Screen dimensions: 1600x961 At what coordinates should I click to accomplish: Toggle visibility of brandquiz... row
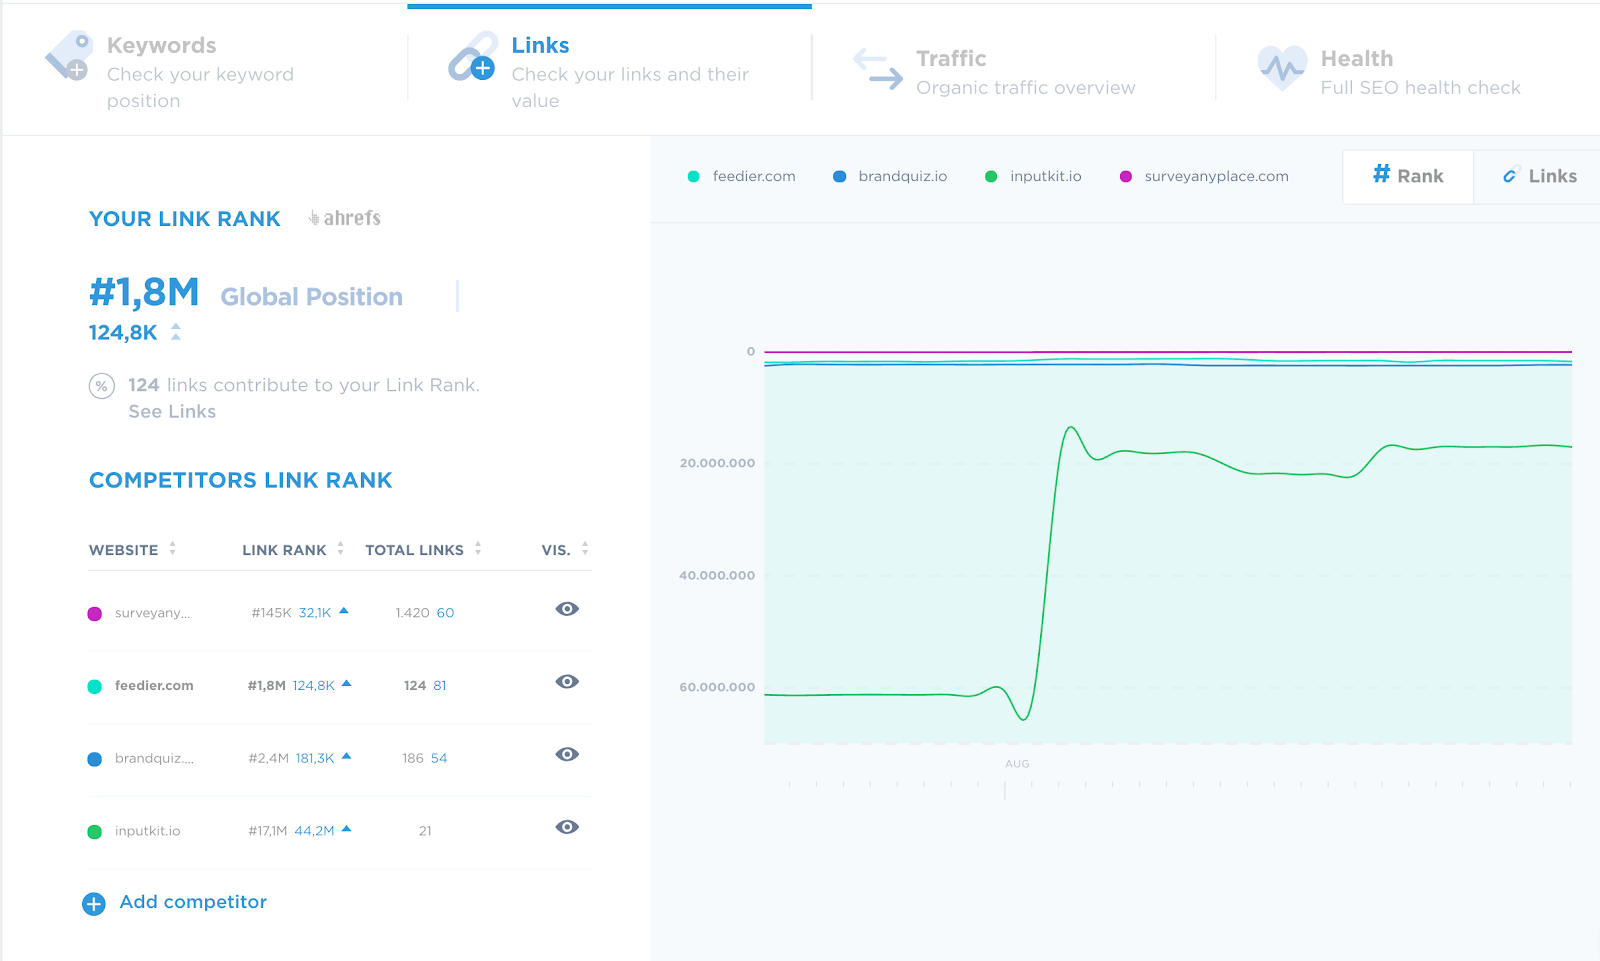[567, 755]
